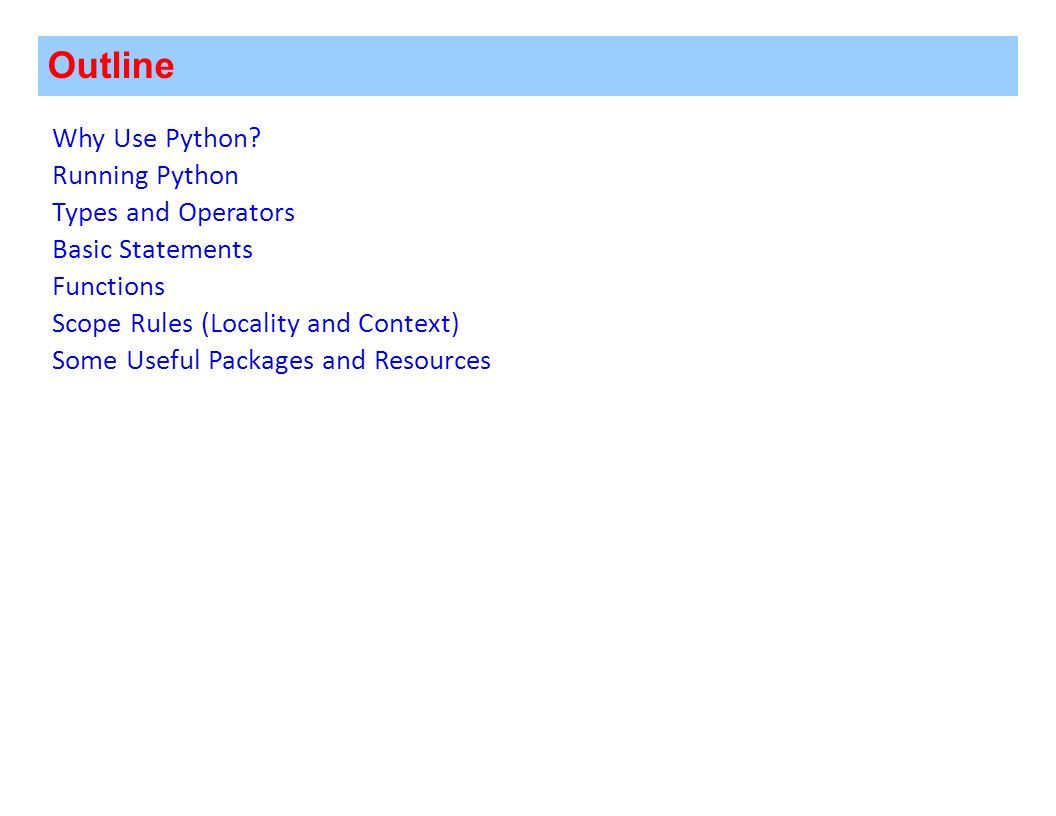Viewport: 1056px width, 816px height.
Task: Select 'Some Useful Packages and Resources'
Action: [x=271, y=361]
